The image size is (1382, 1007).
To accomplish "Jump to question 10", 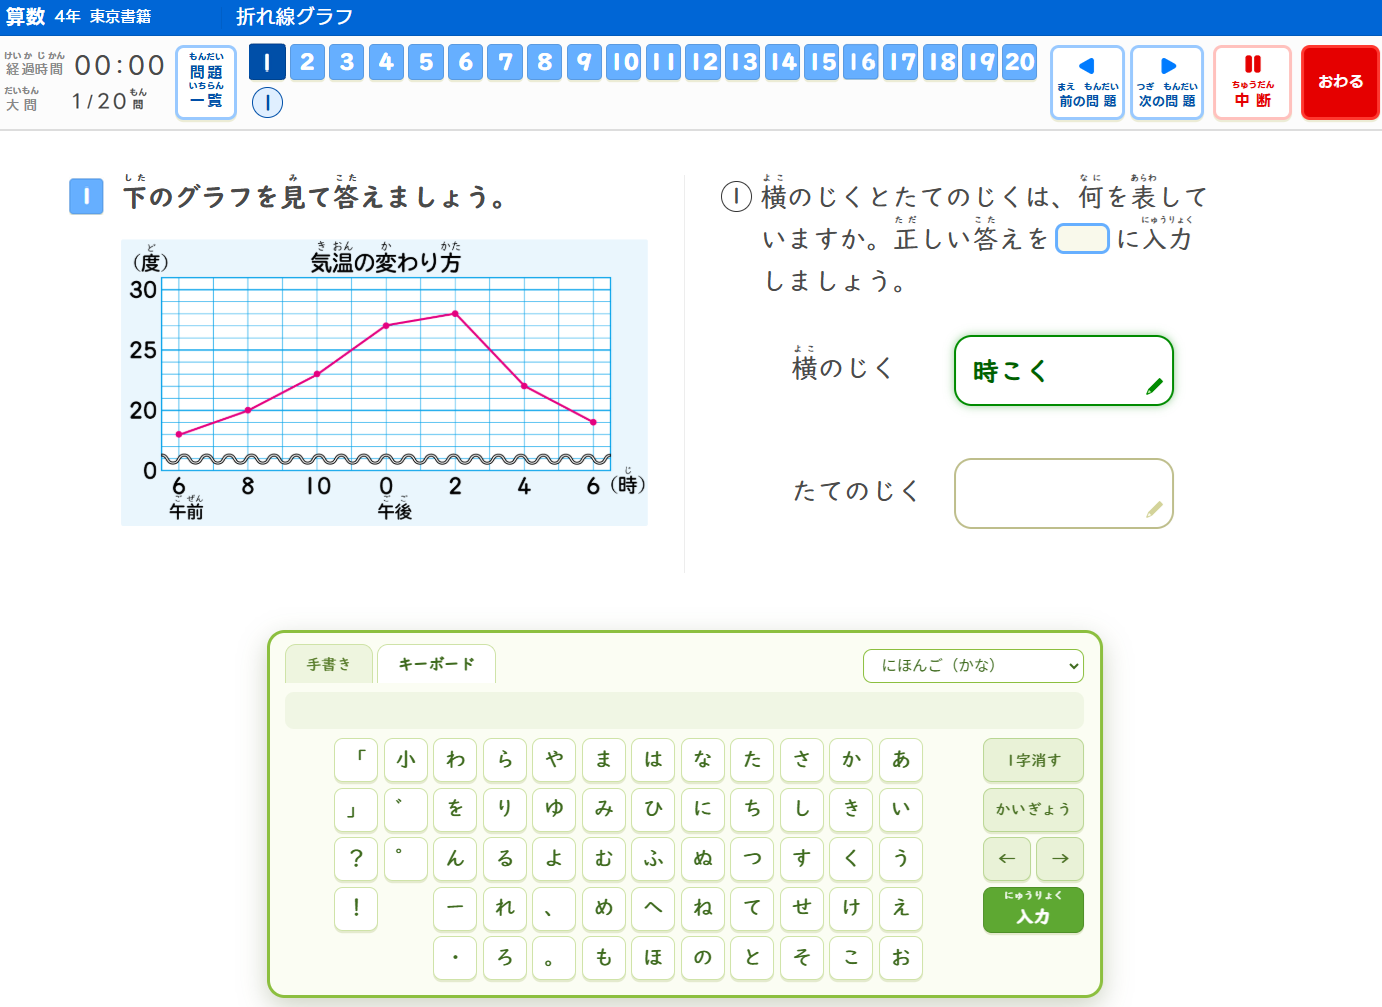I will coord(625,62).
